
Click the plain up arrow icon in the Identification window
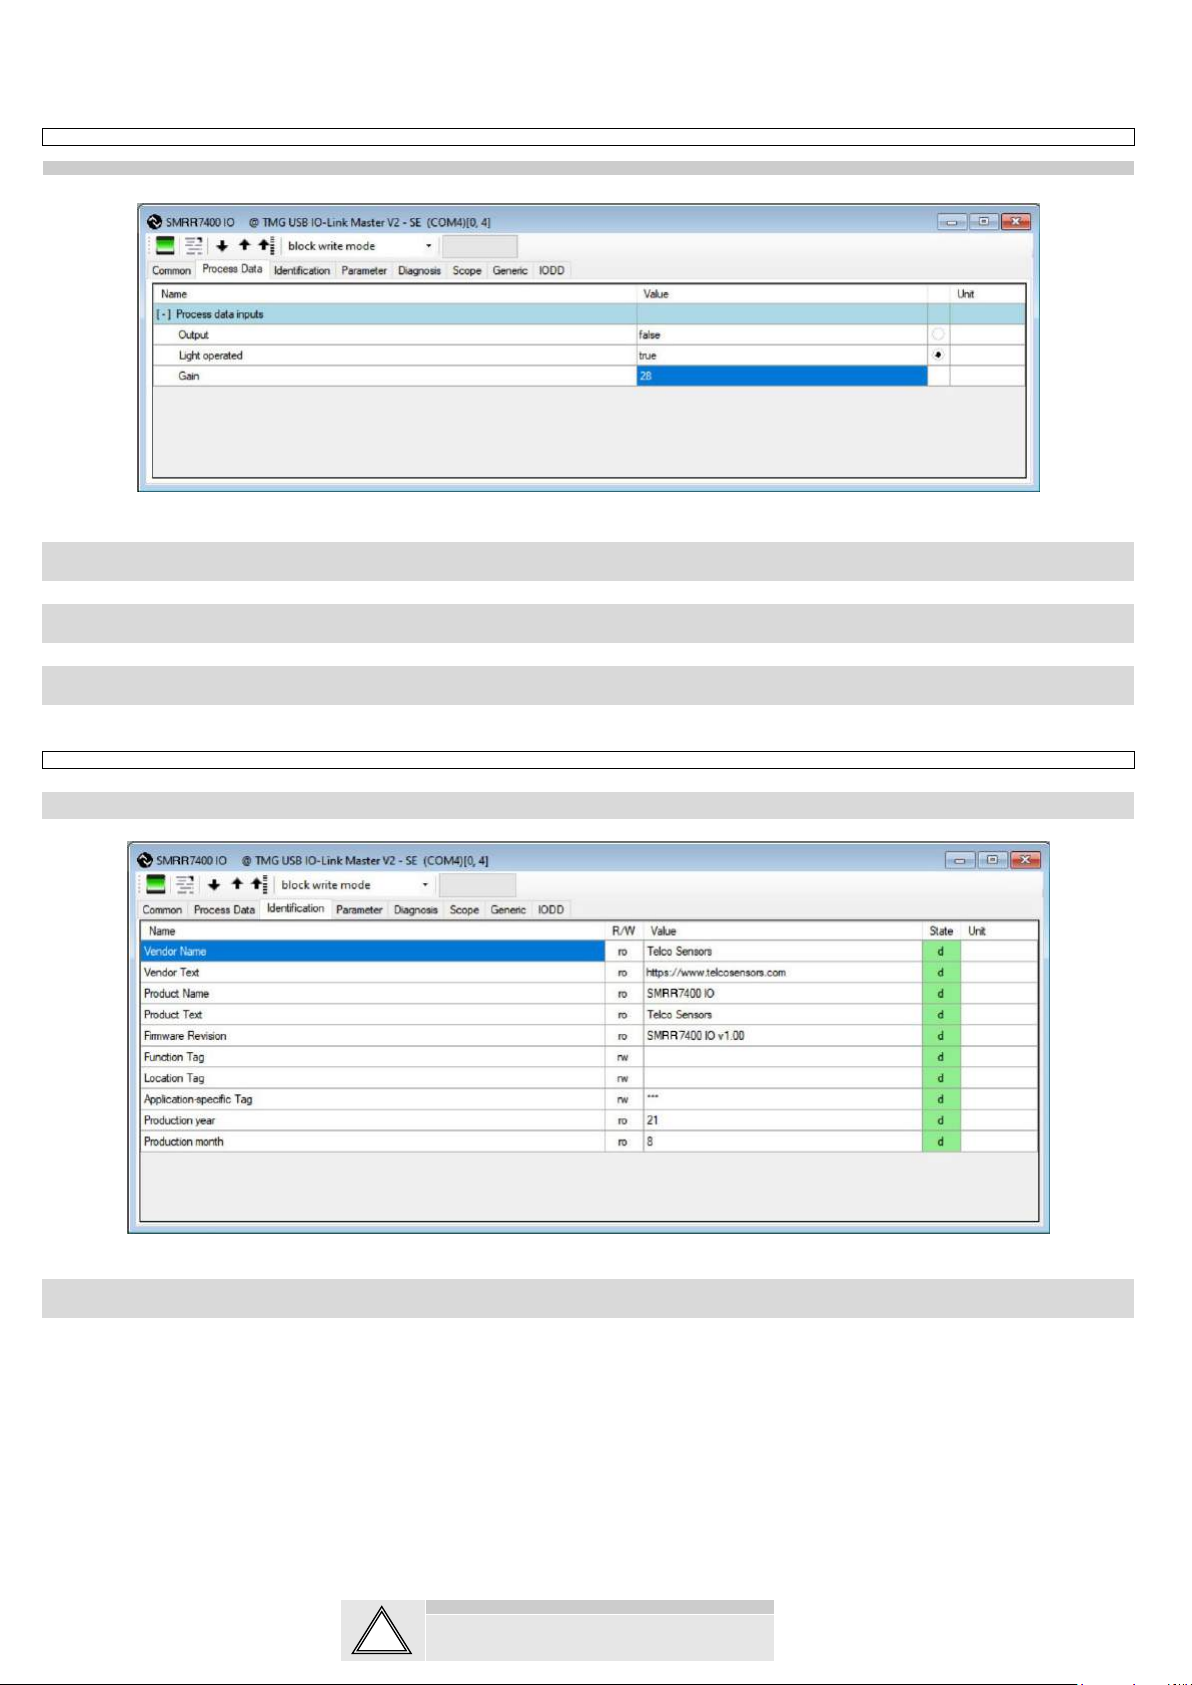point(237,885)
